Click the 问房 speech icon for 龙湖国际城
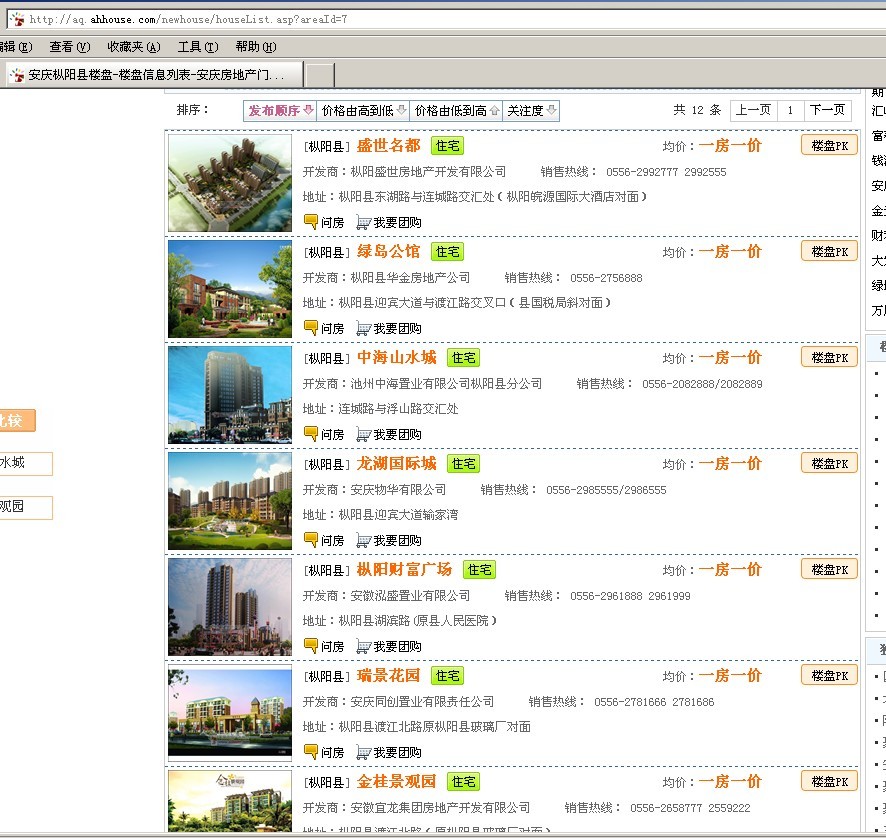The height and width of the screenshot is (838, 886). click(311, 540)
